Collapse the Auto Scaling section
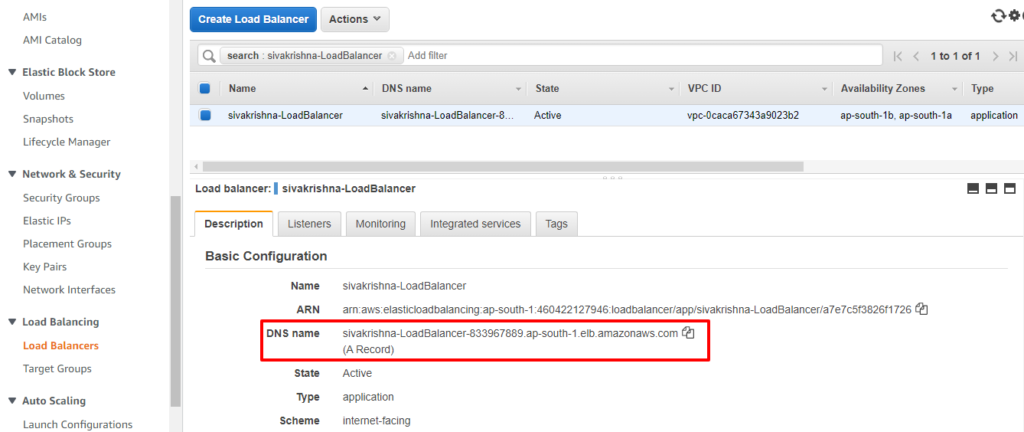The width and height of the screenshot is (1024, 432). [12, 401]
